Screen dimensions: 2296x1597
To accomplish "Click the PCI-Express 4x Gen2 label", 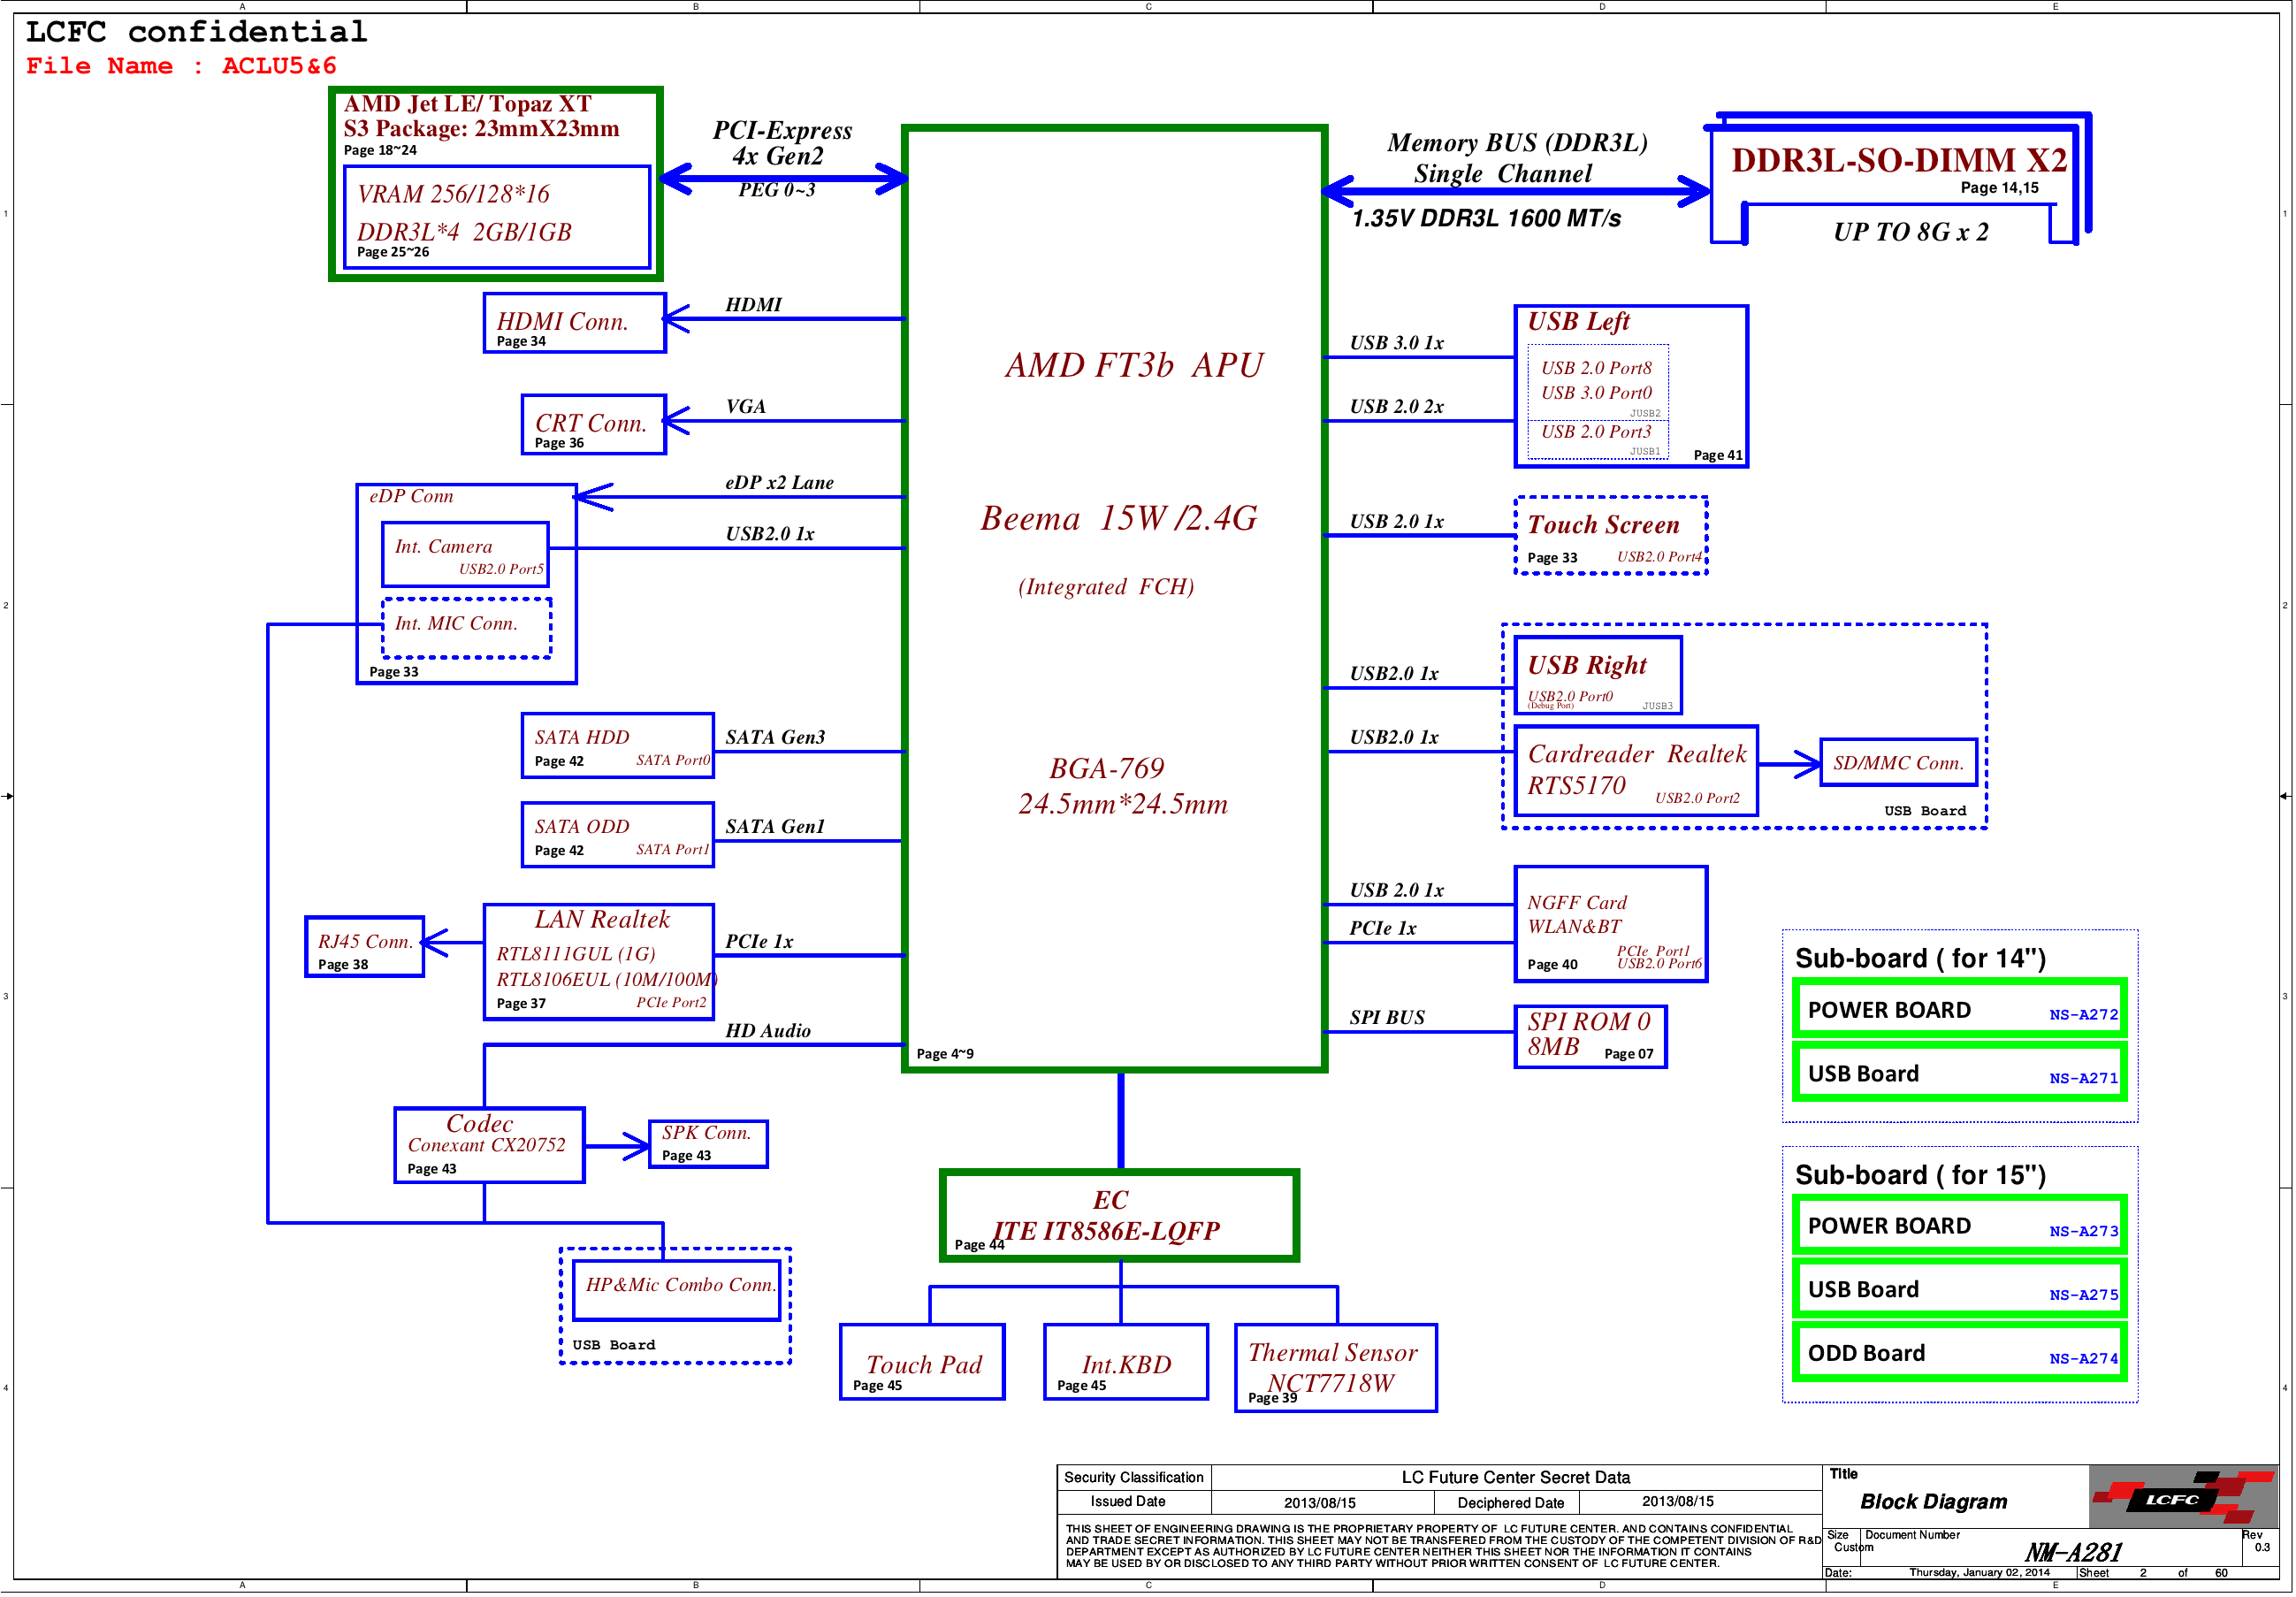I will [x=782, y=143].
